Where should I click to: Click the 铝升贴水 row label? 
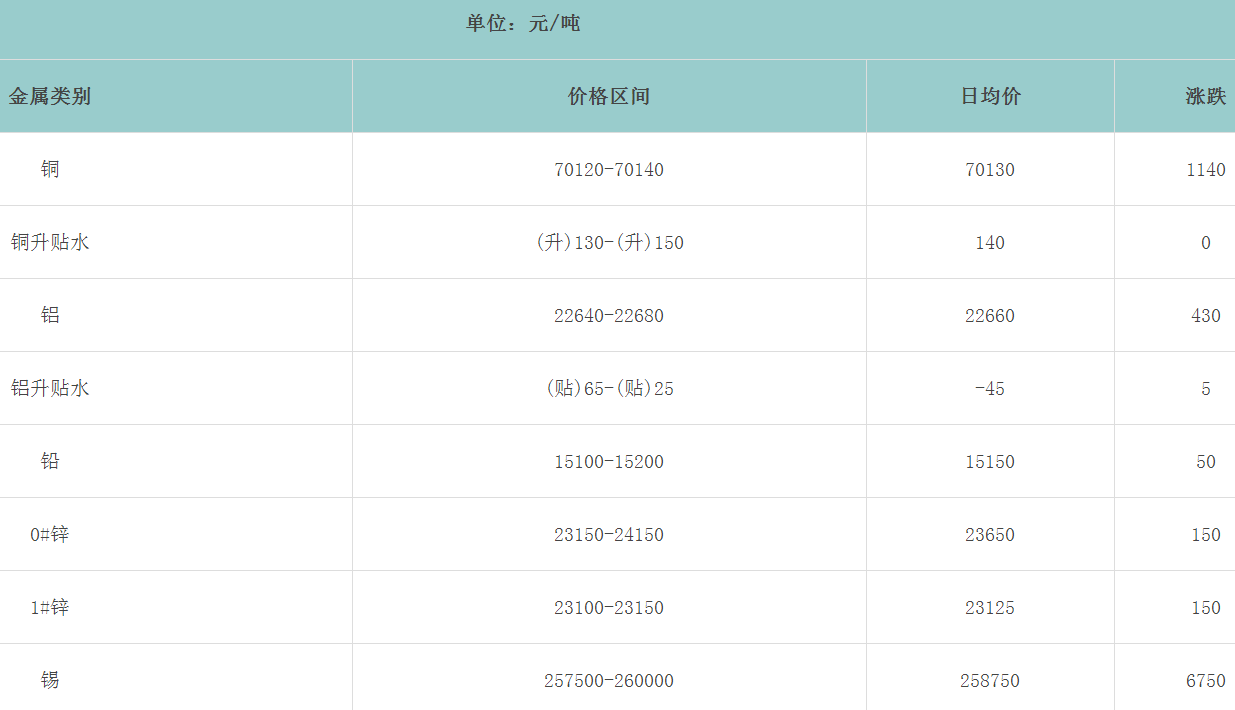coord(50,388)
